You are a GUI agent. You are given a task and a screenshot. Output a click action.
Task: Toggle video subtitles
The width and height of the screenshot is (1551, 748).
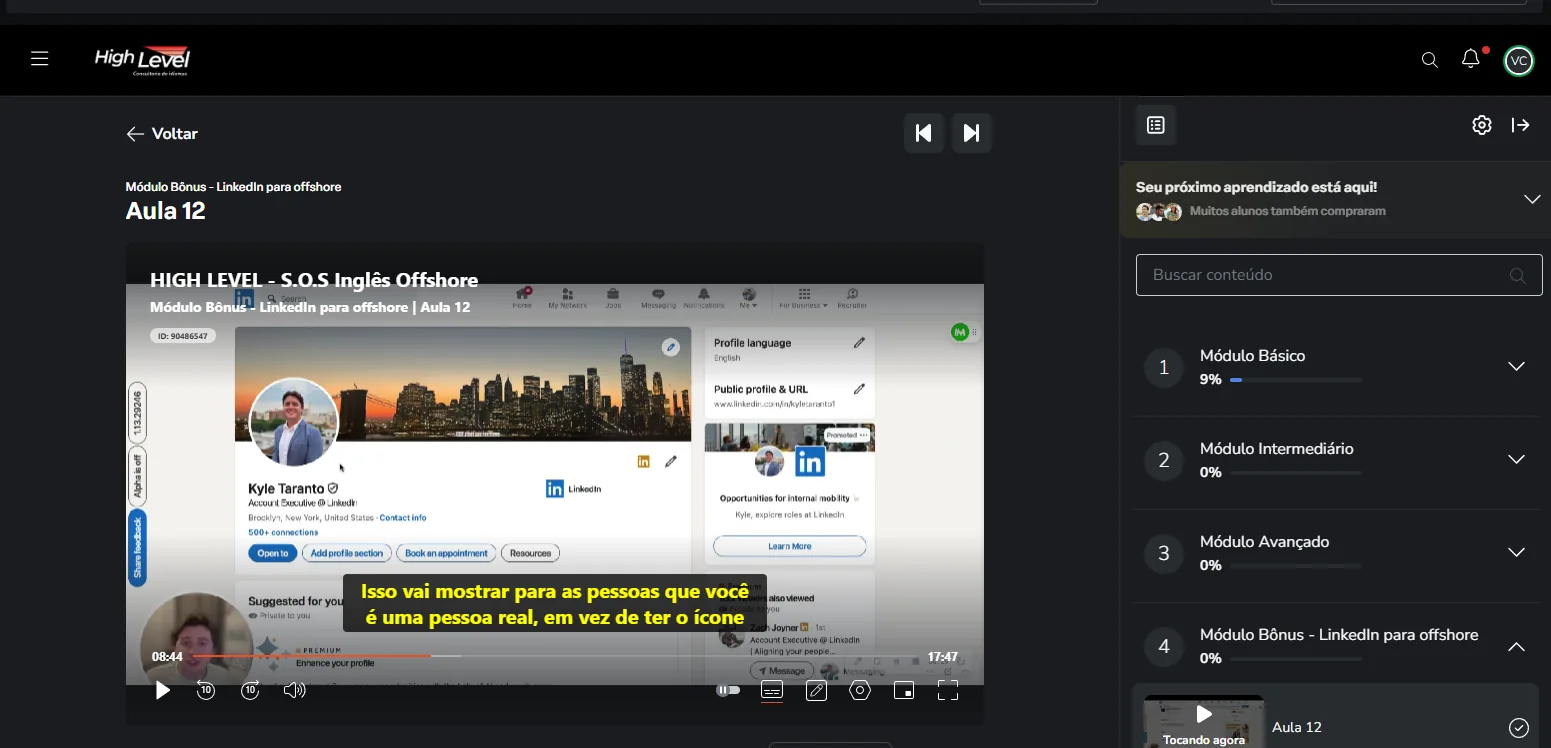(771, 690)
